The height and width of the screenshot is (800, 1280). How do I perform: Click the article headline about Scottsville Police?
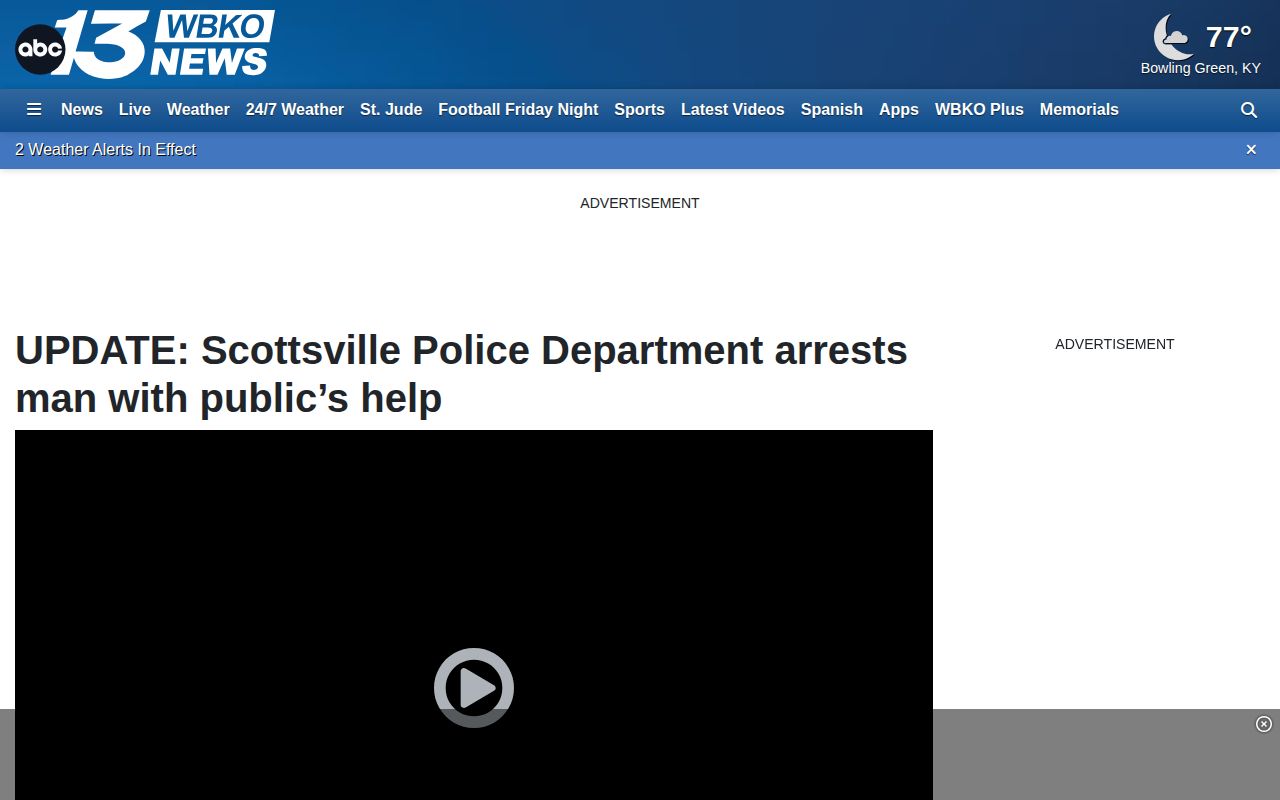coord(461,374)
